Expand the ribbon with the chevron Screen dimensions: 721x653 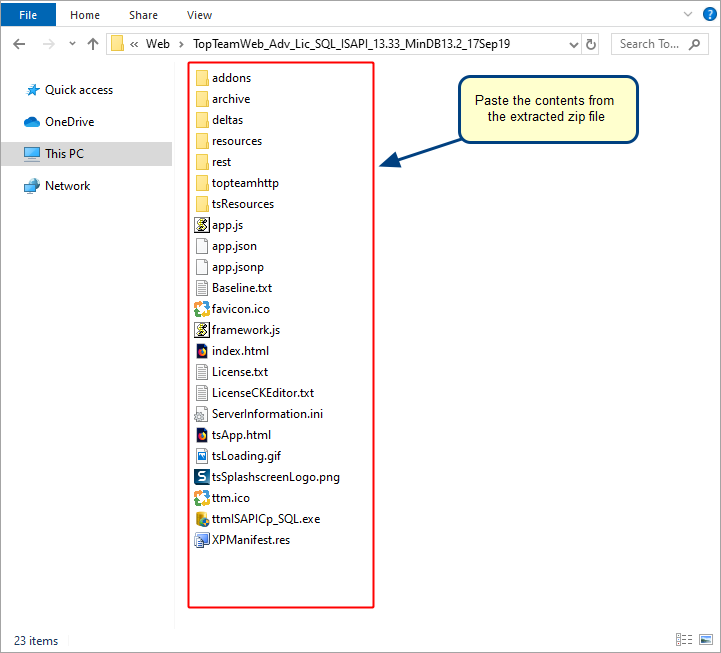[688, 14]
